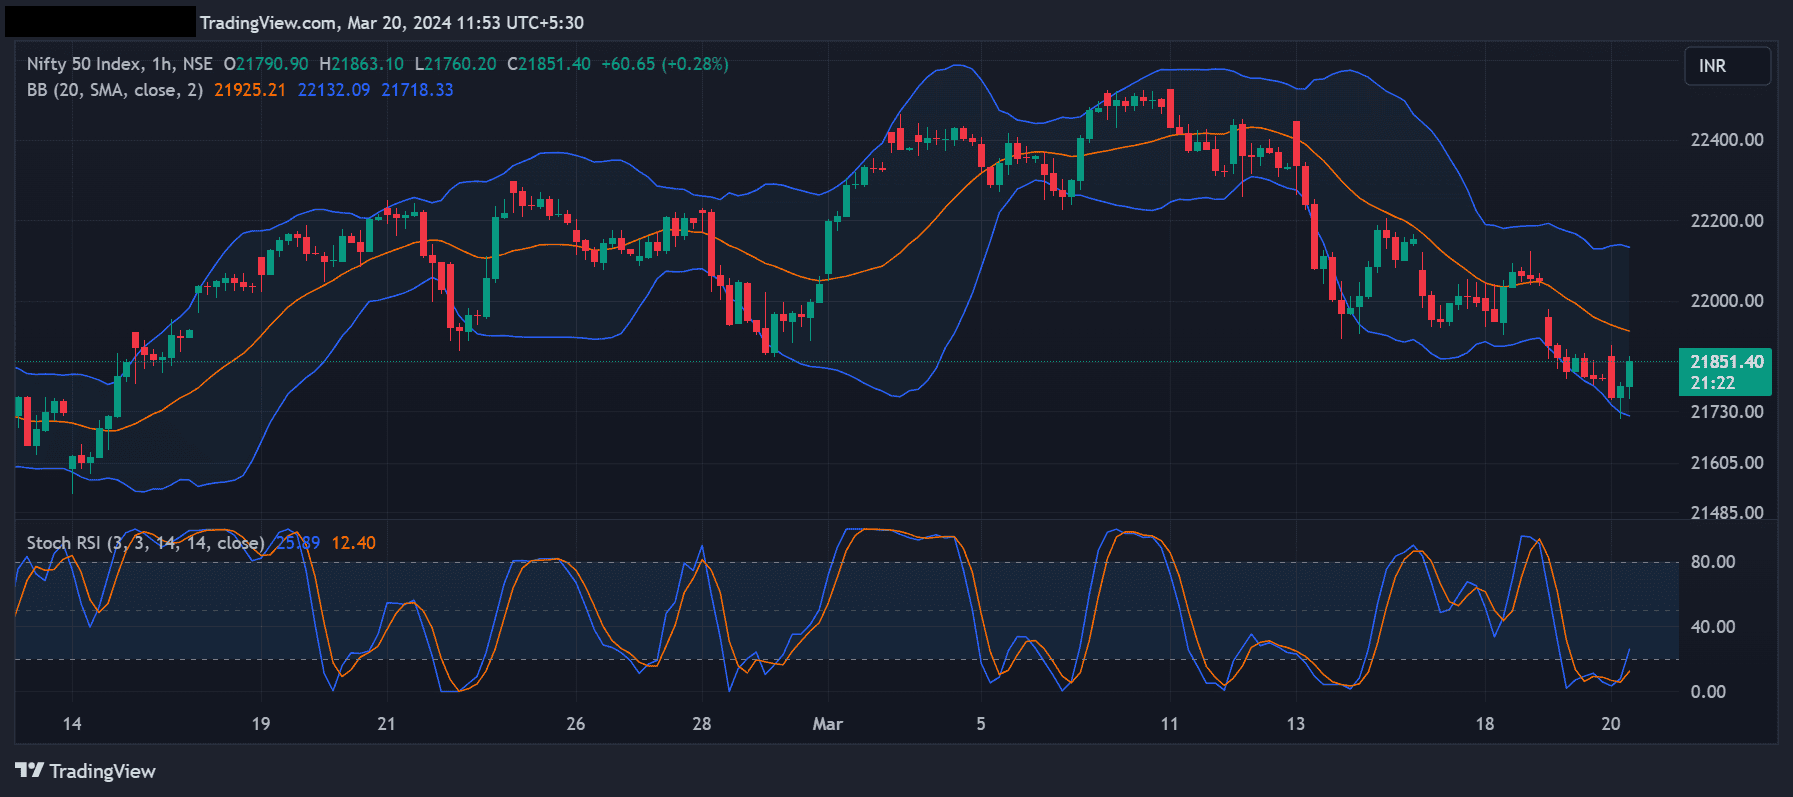Viewport: 1793px width, 797px height.
Task: Click the 19 date label on time axis
Action: (x=261, y=724)
